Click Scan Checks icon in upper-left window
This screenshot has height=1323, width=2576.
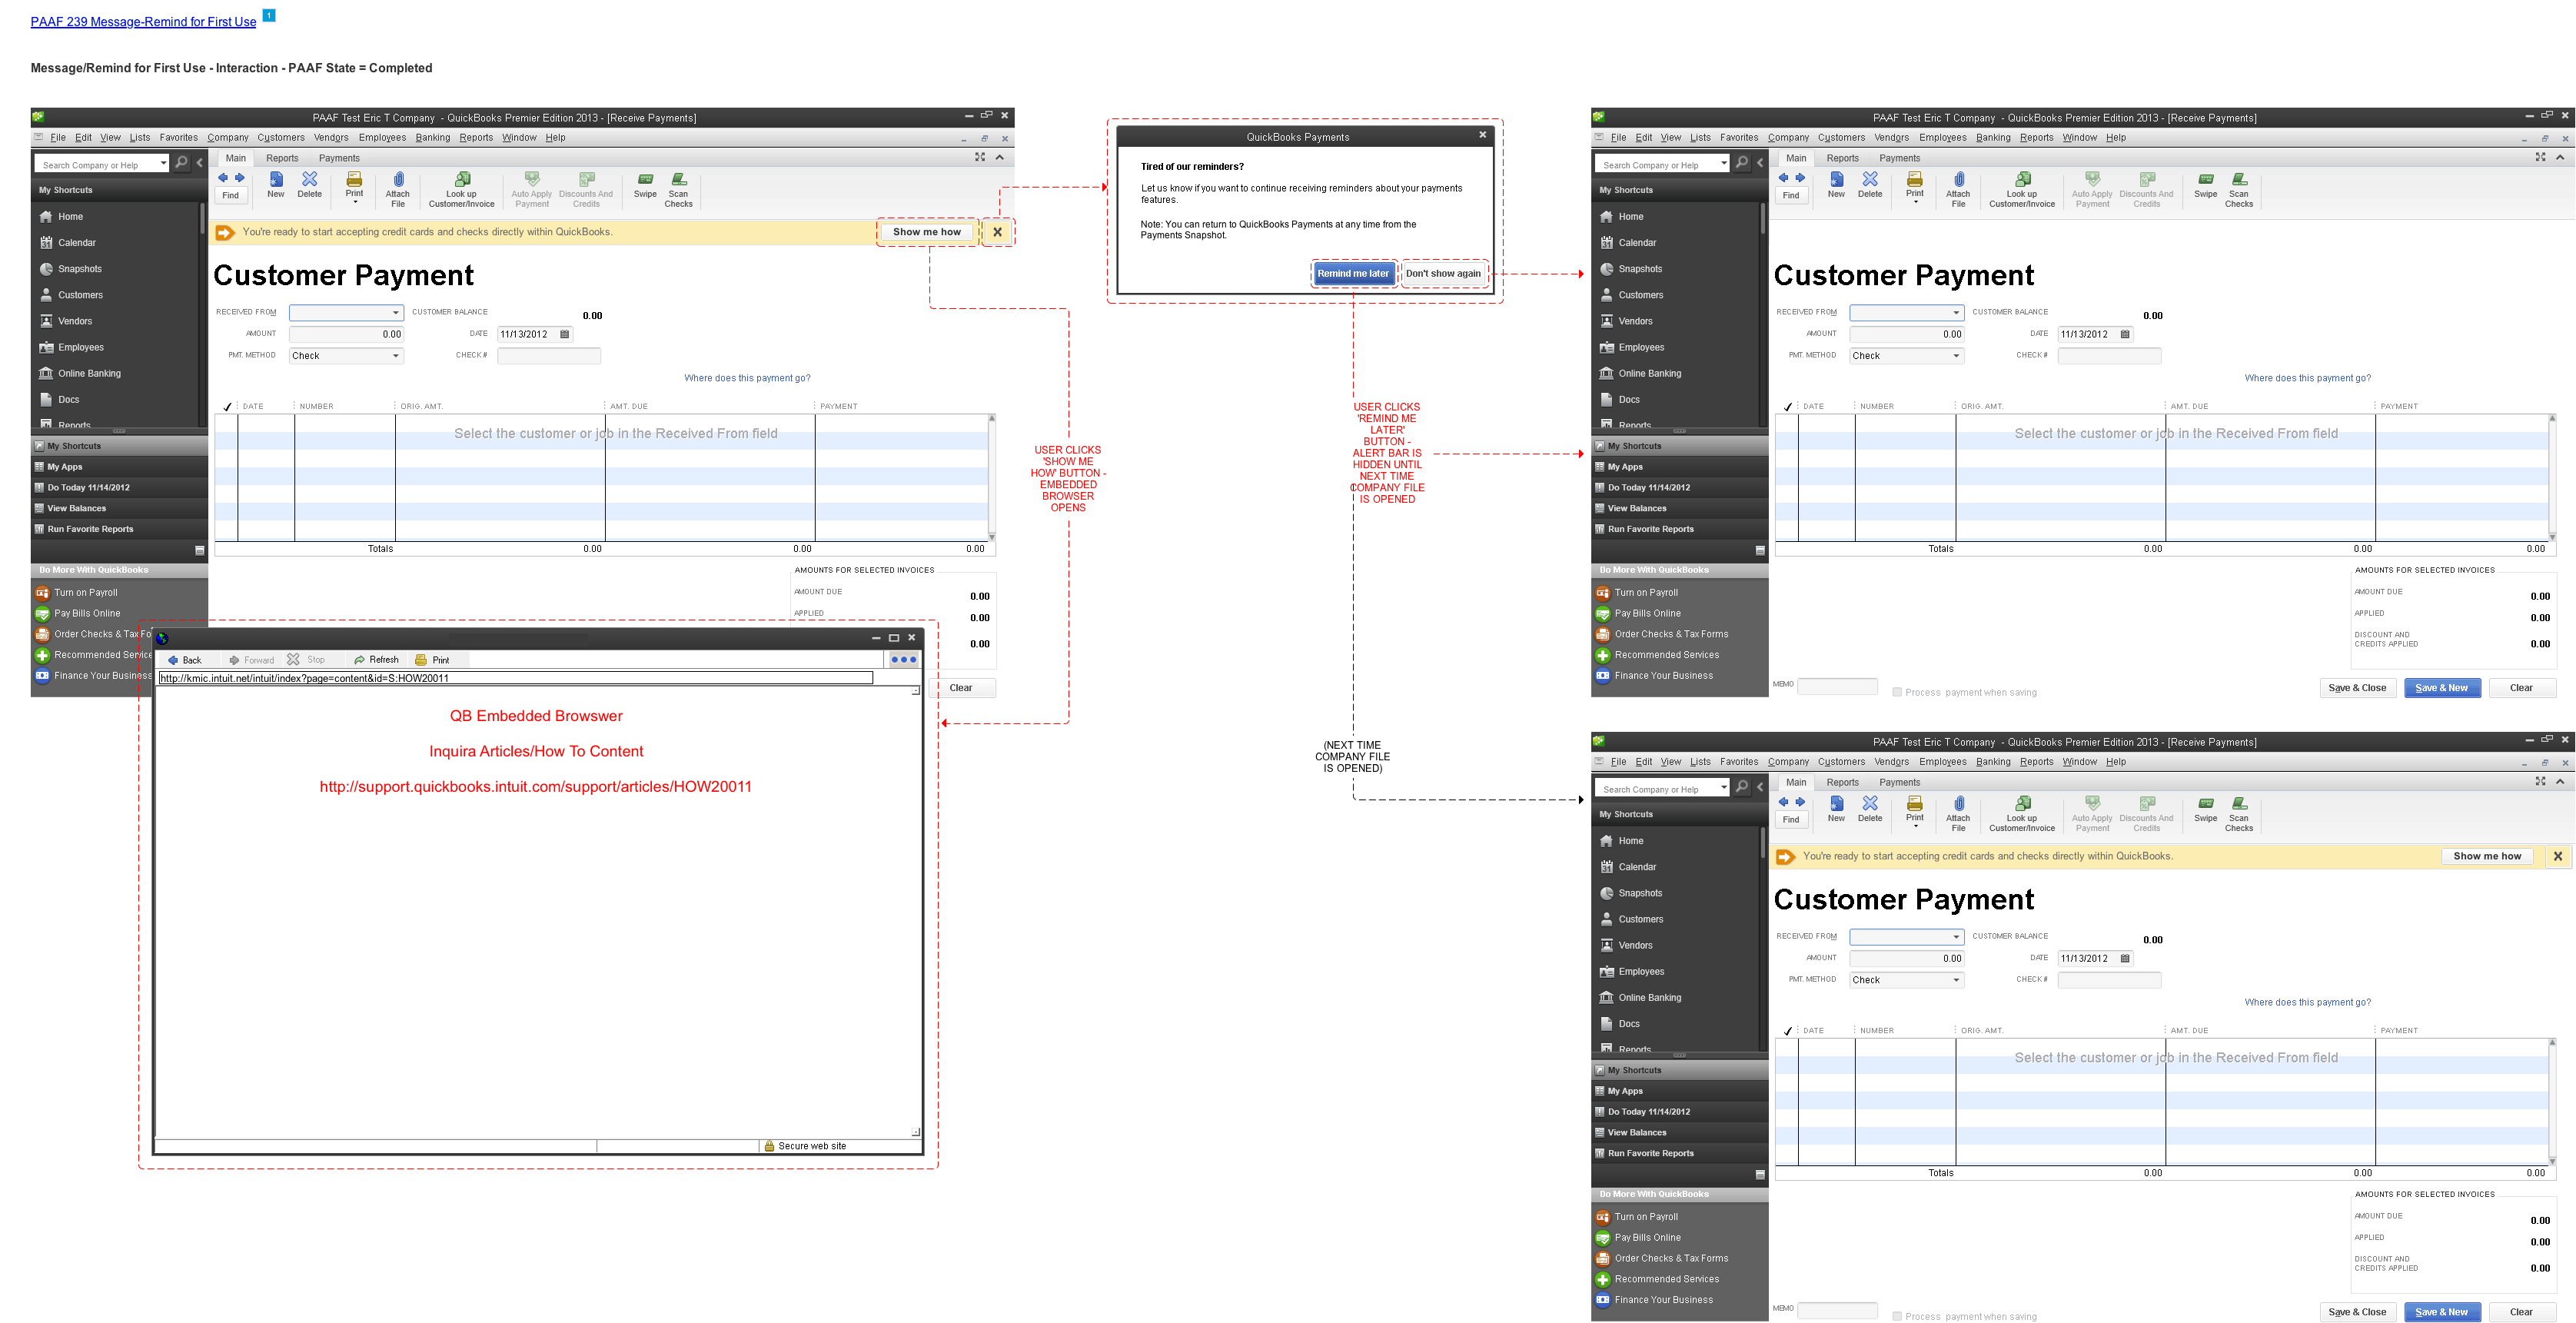[x=679, y=189]
